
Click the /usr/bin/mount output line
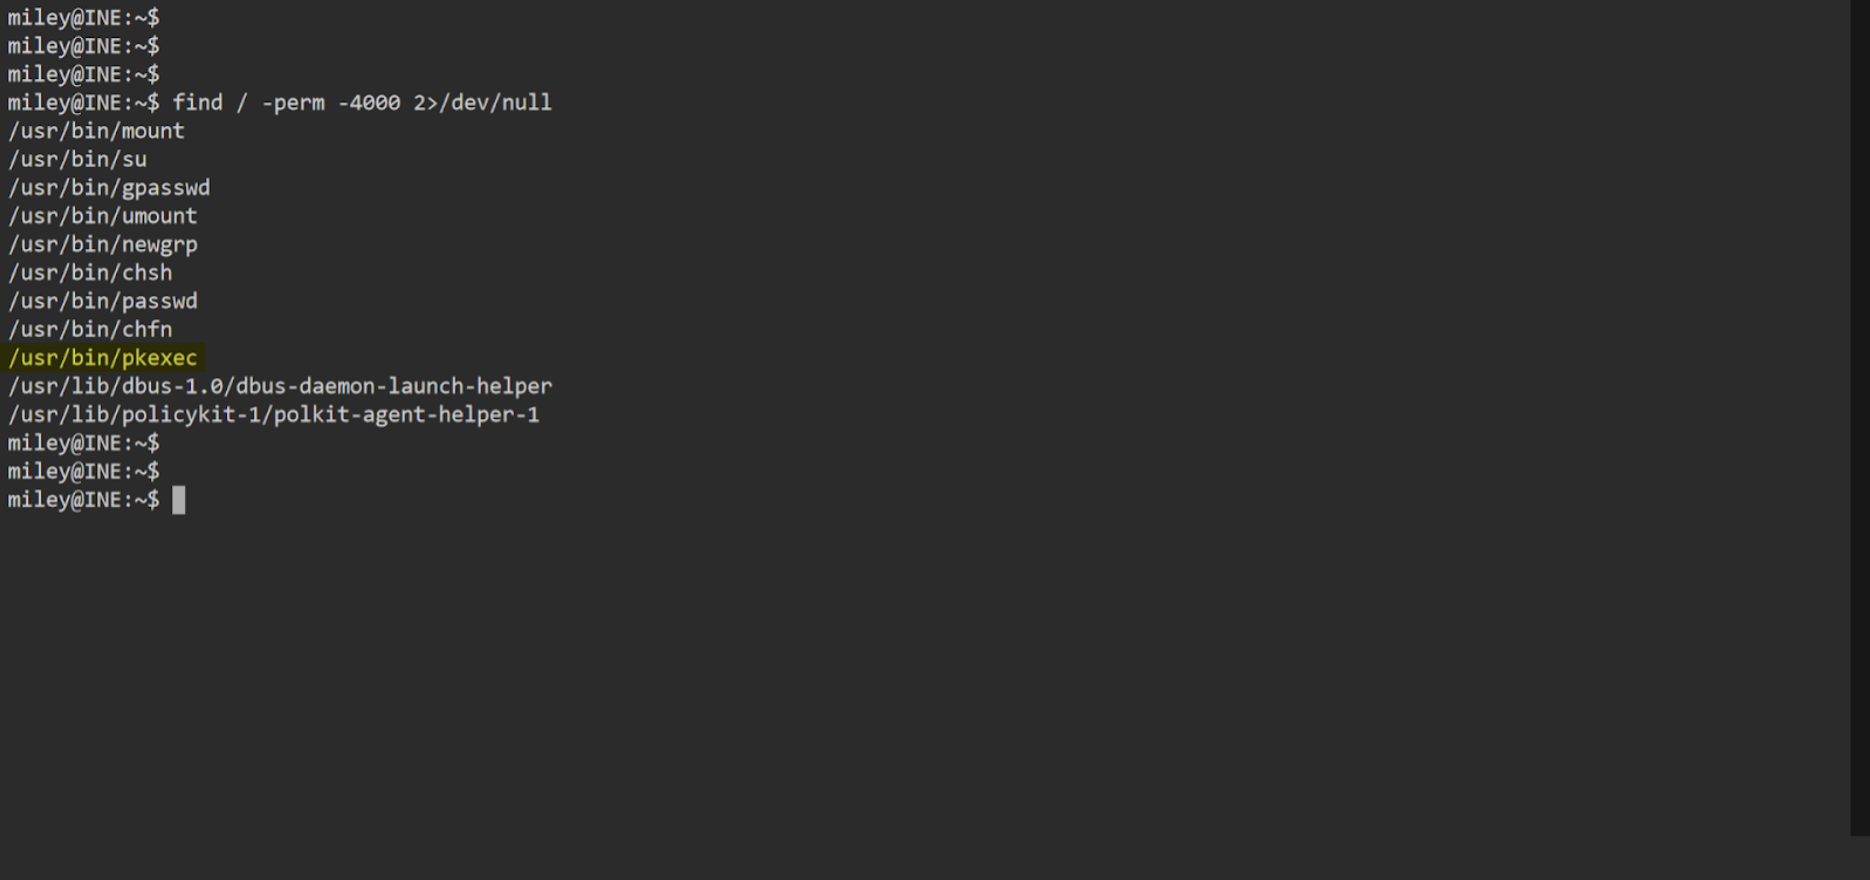[x=96, y=131]
